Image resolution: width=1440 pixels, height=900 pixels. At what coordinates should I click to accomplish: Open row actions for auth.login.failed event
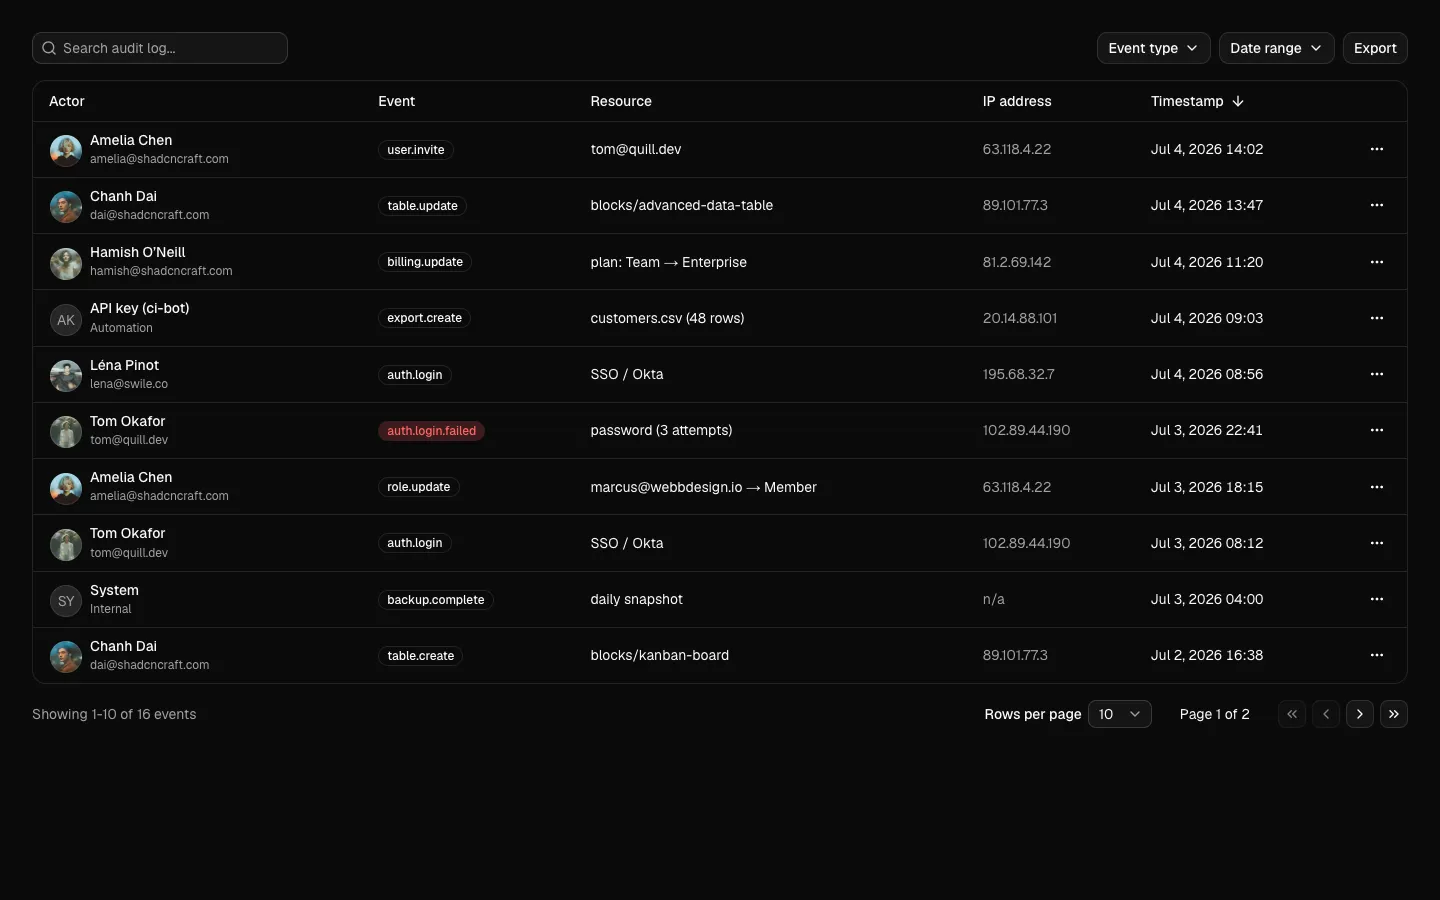coord(1377,430)
